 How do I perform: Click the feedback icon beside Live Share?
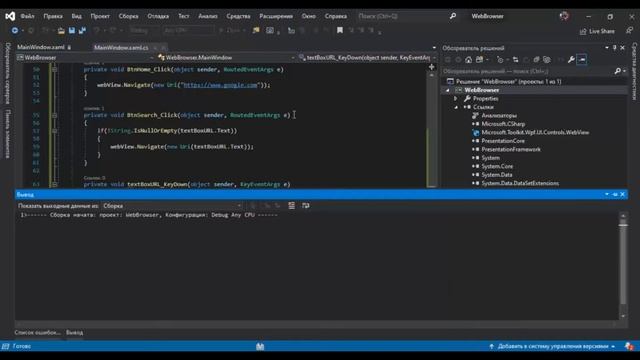pyautogui.click(x=629, y=31)
